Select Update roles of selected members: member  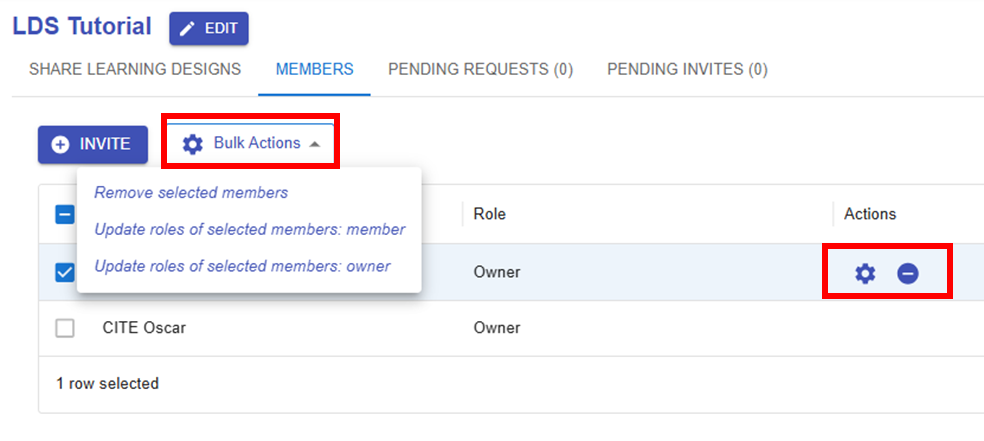pos(249,230)
